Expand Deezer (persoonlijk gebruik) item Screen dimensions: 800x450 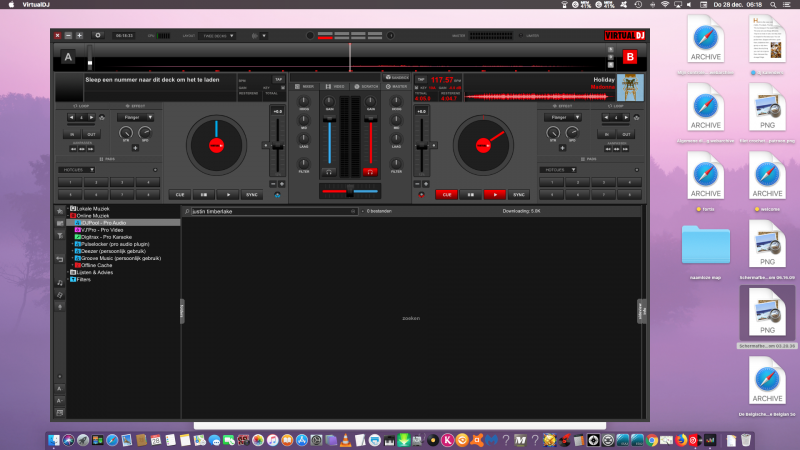(72, 252)
